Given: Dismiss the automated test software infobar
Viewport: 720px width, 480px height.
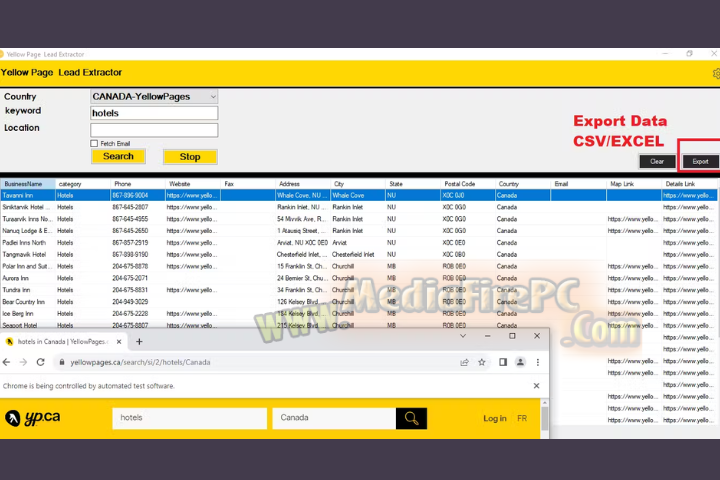Looking at the screenshot, I should point(536,386).
